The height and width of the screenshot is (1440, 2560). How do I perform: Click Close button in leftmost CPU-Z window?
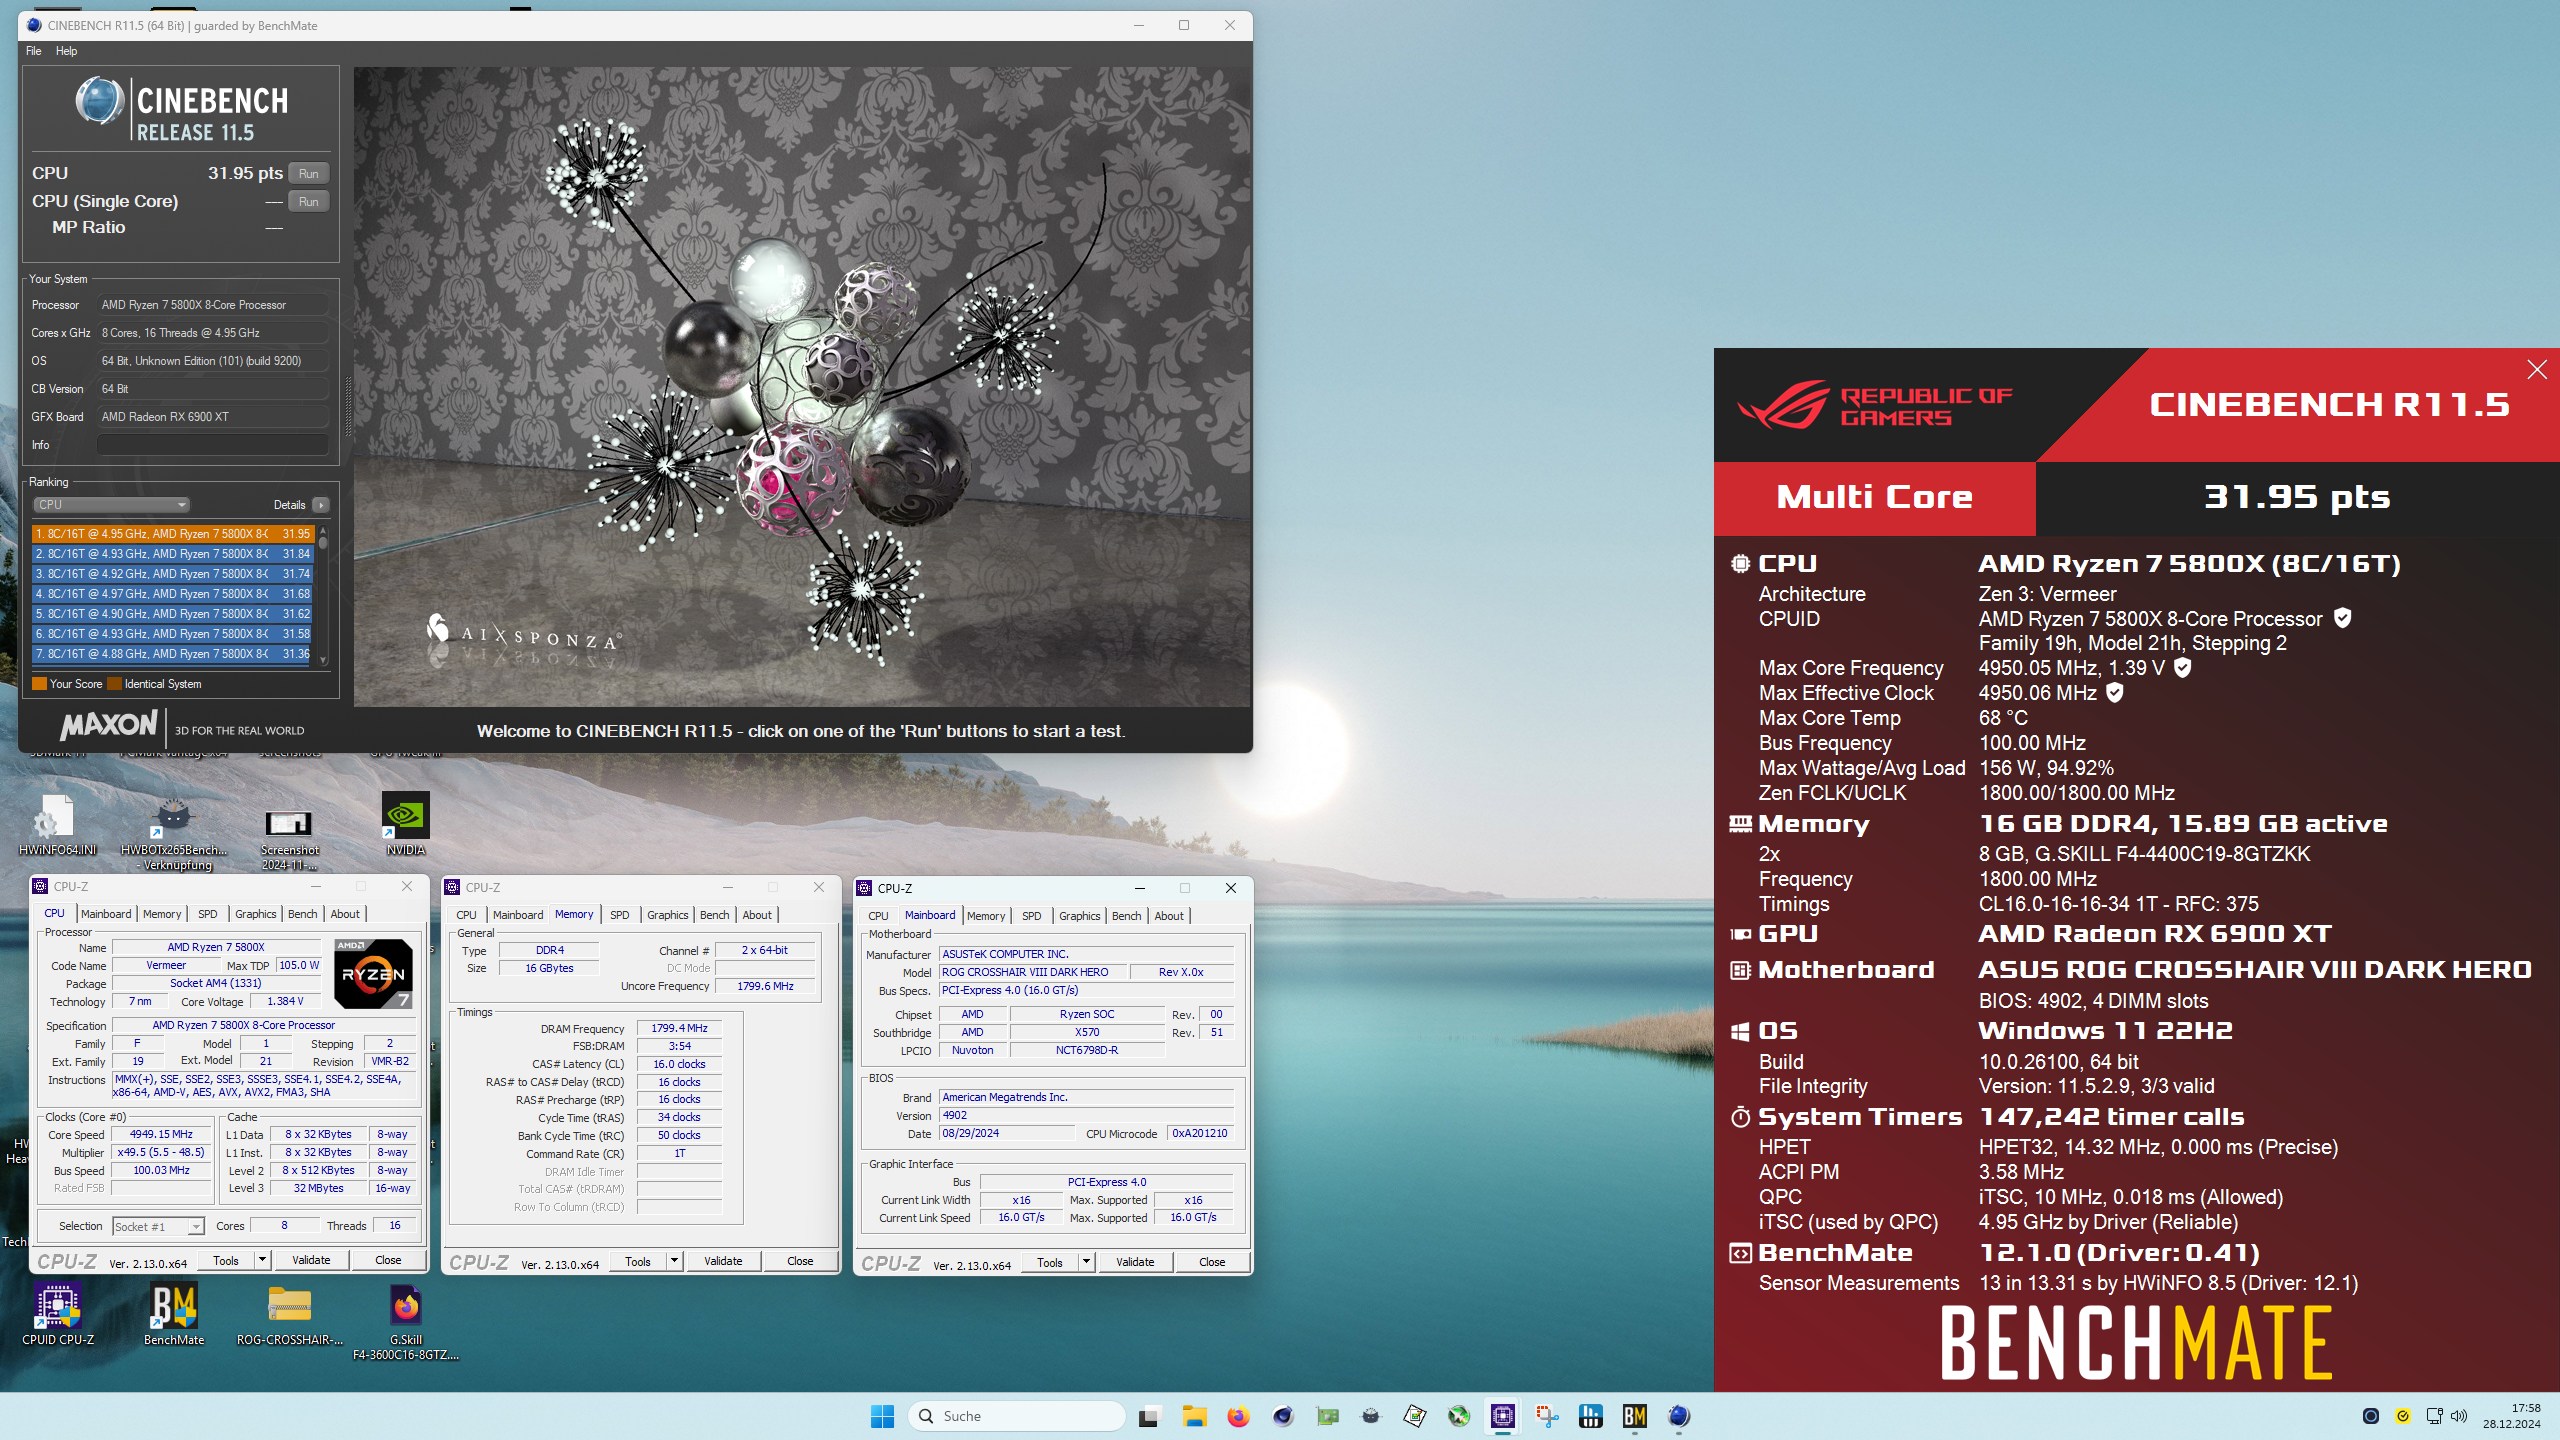388,1260
